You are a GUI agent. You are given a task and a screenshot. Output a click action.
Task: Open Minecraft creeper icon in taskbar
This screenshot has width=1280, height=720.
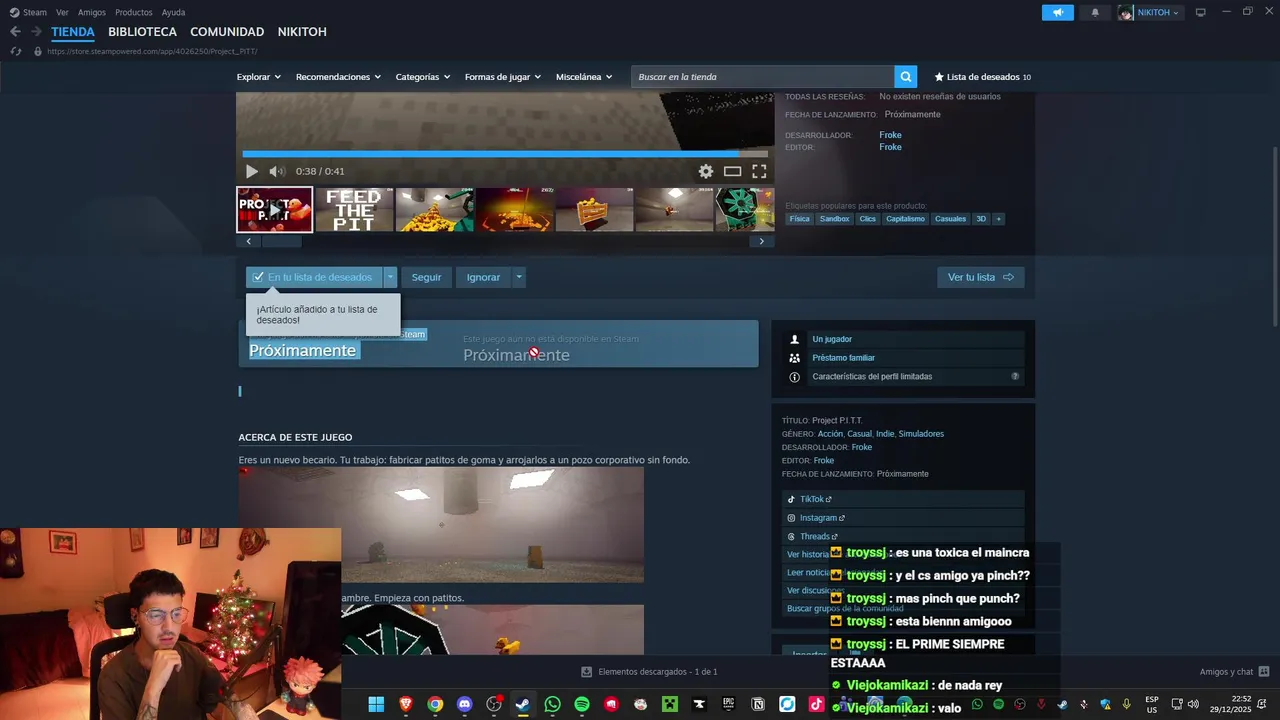670,704
